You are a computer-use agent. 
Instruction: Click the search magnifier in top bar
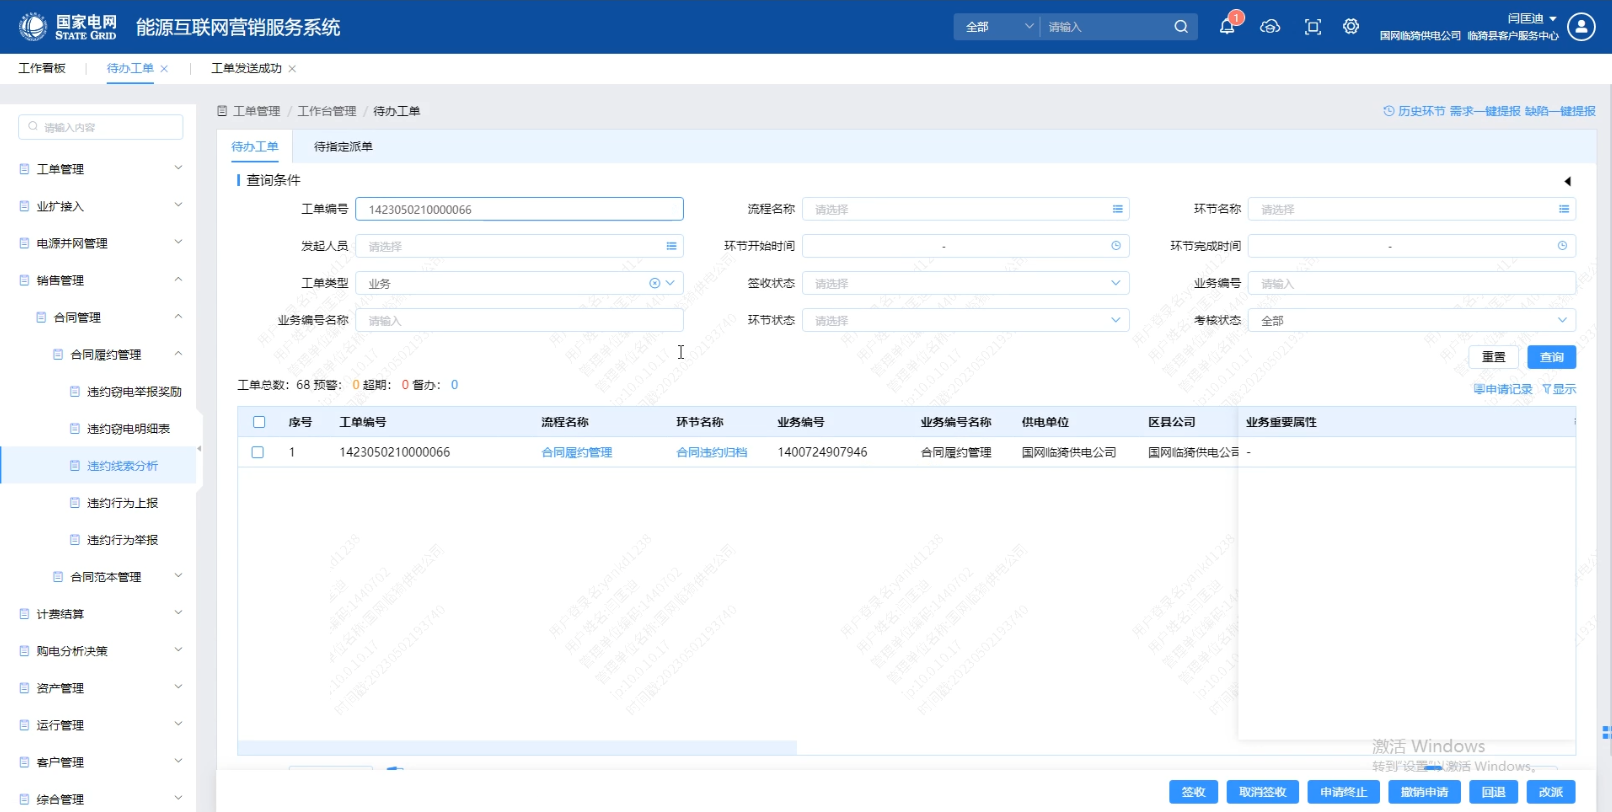(x=1181, y=27)
